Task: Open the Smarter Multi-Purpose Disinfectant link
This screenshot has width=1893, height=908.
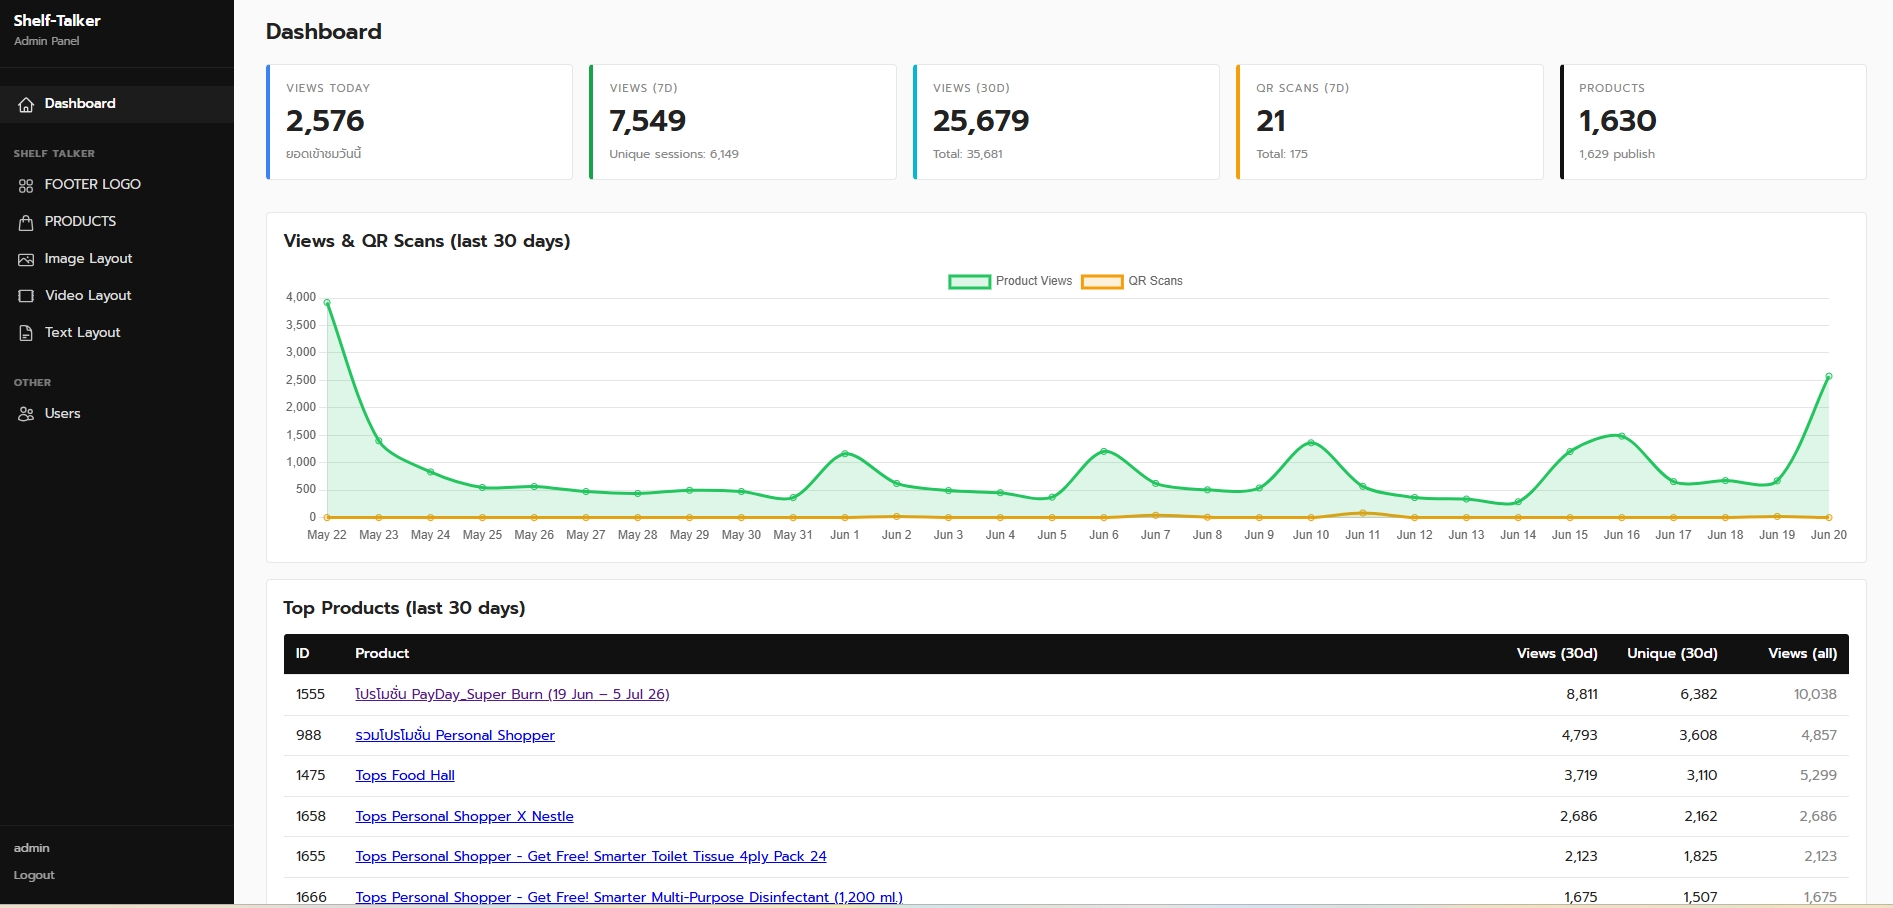Action: pyautogui.click(x=629, y=897)
